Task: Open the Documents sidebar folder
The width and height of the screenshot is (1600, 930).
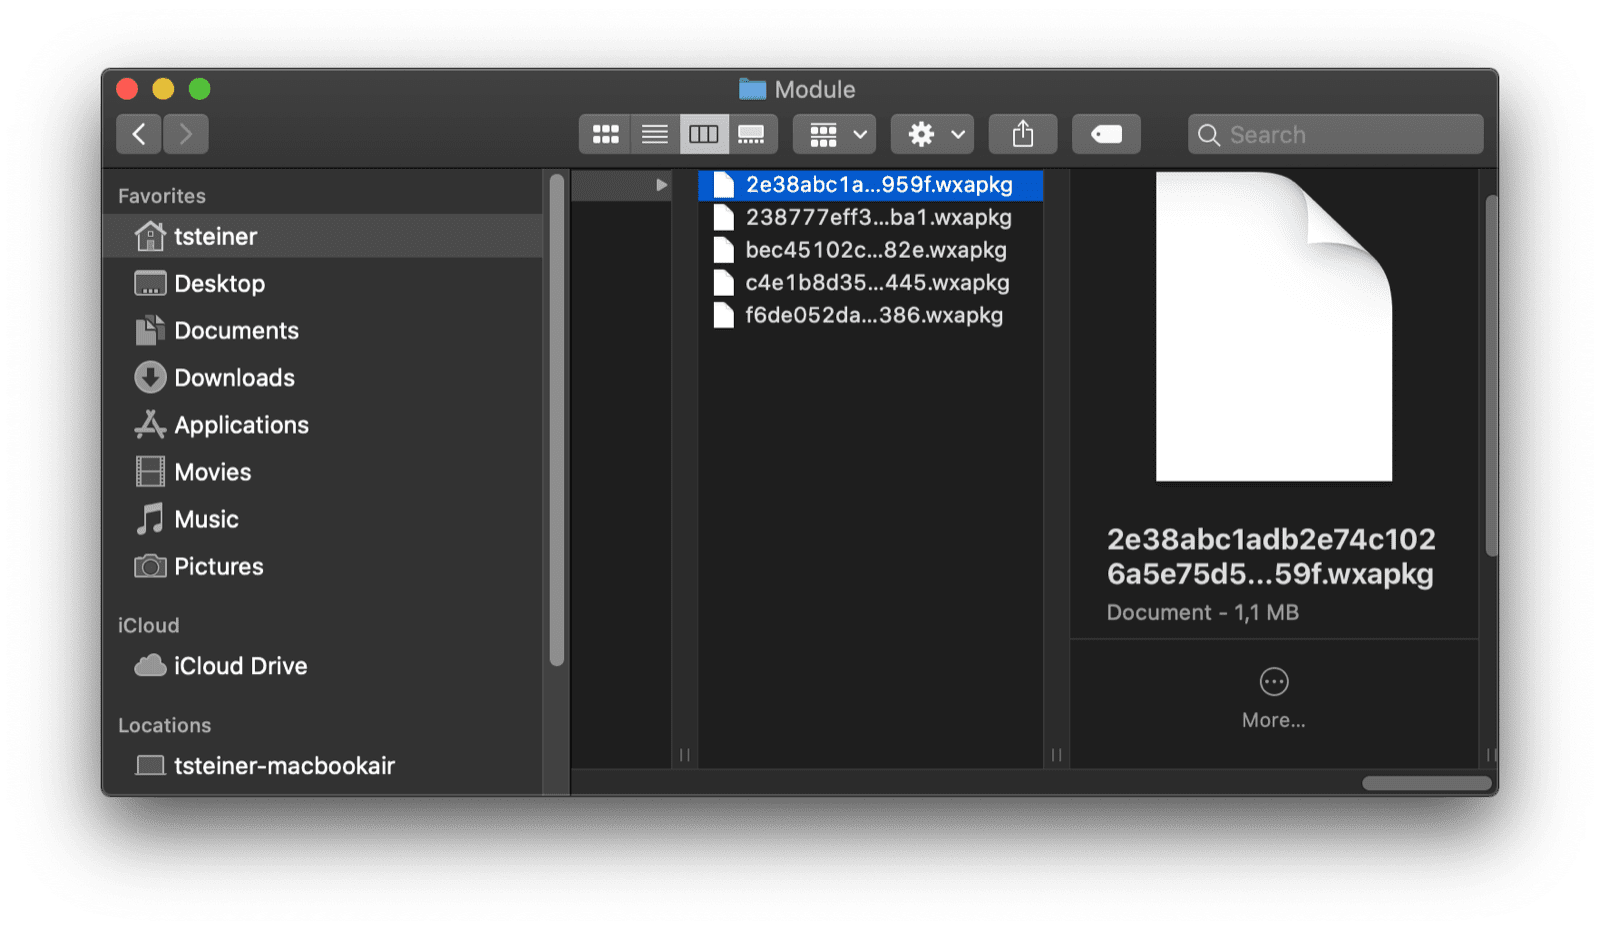Action: tap(236, 330)
